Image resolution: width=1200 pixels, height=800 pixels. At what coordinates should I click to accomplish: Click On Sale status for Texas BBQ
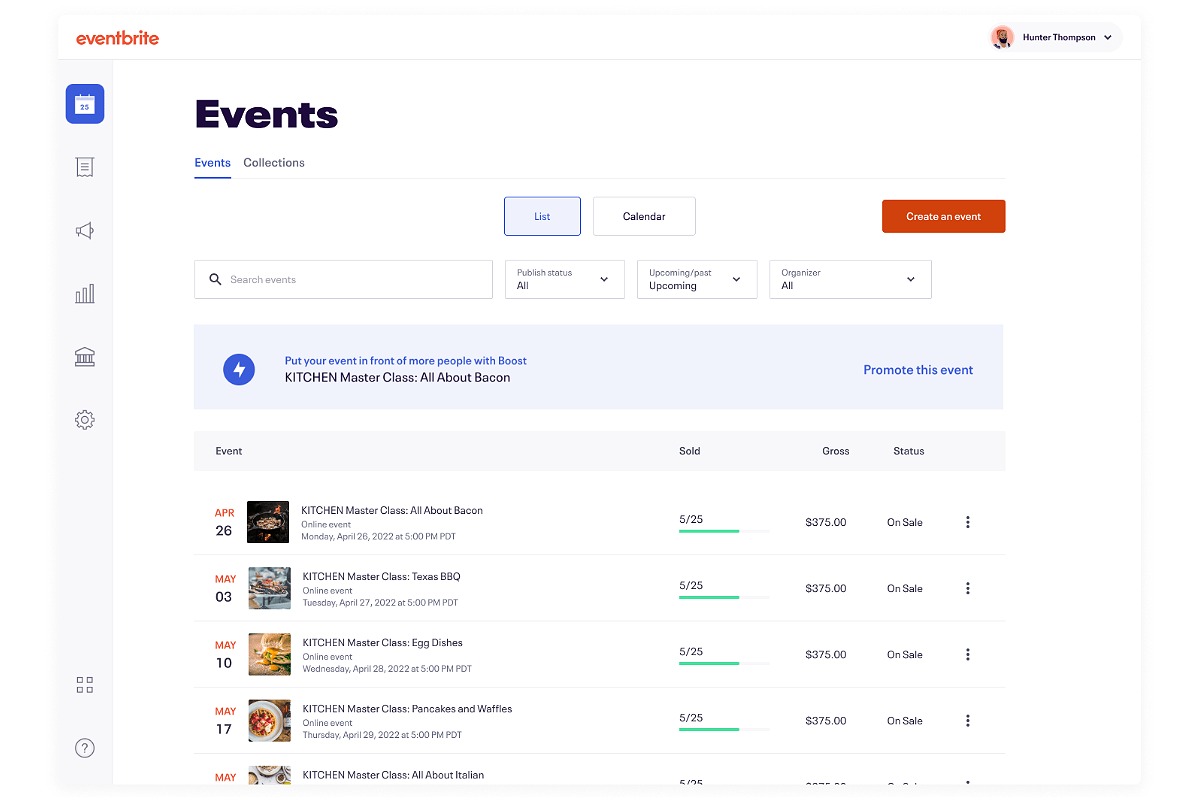tap(905, 588)
